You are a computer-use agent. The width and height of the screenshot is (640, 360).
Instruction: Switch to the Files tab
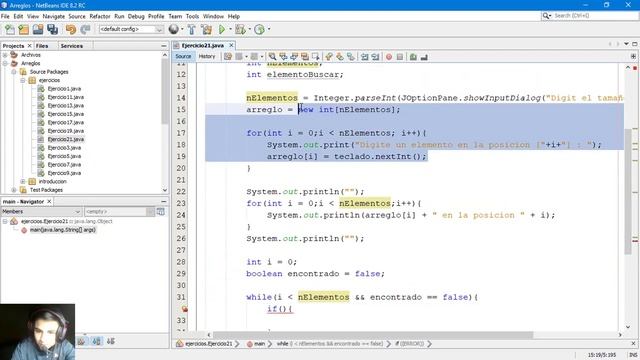[x=42, y=46]
